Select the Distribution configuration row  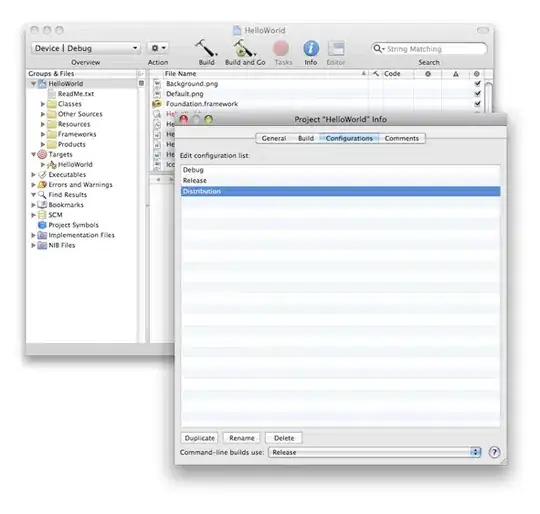[340, 191]
